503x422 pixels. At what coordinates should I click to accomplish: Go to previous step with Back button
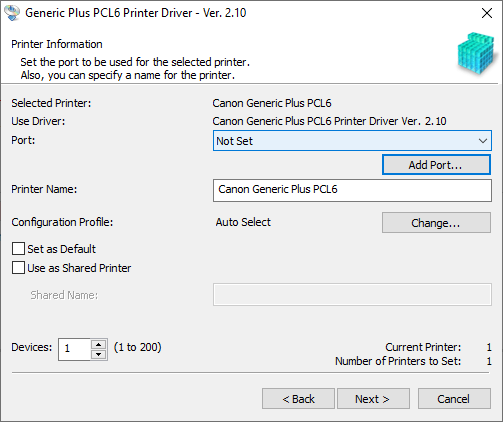298,398
